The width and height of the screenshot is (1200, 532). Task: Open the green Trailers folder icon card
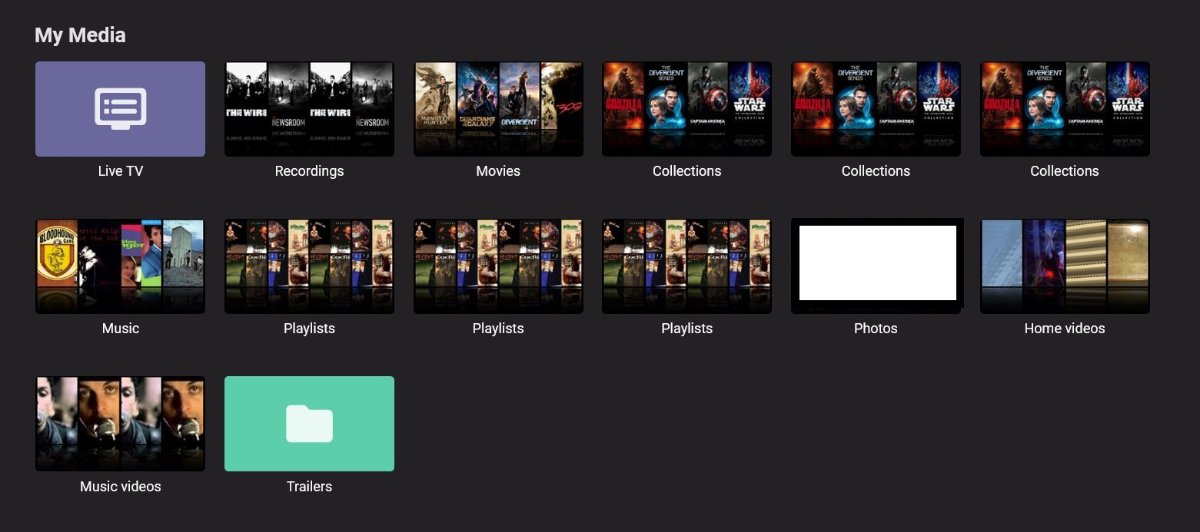(309, 424)
